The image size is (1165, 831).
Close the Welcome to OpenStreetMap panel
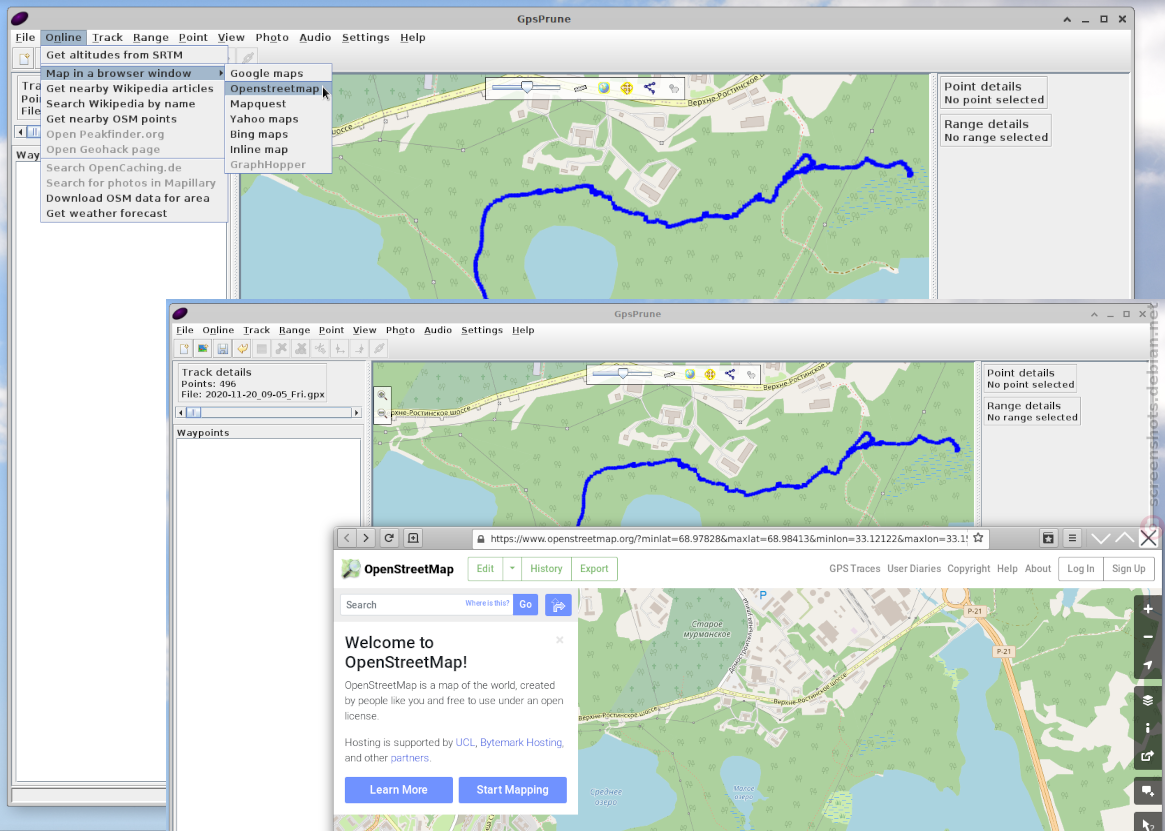coord(559,640)
